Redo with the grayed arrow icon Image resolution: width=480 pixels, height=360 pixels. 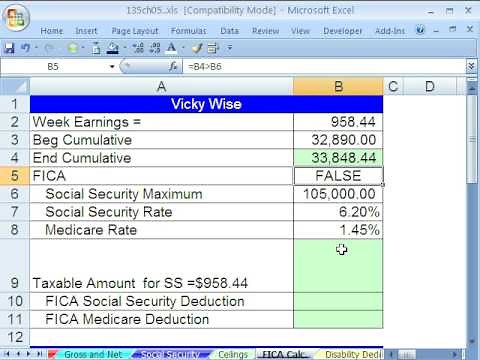[x=49, y=48]
